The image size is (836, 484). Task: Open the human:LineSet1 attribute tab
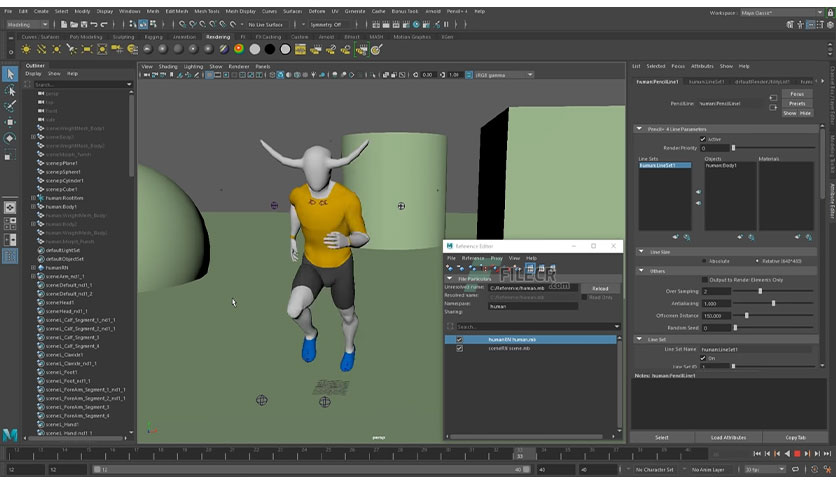click(706, 82)
